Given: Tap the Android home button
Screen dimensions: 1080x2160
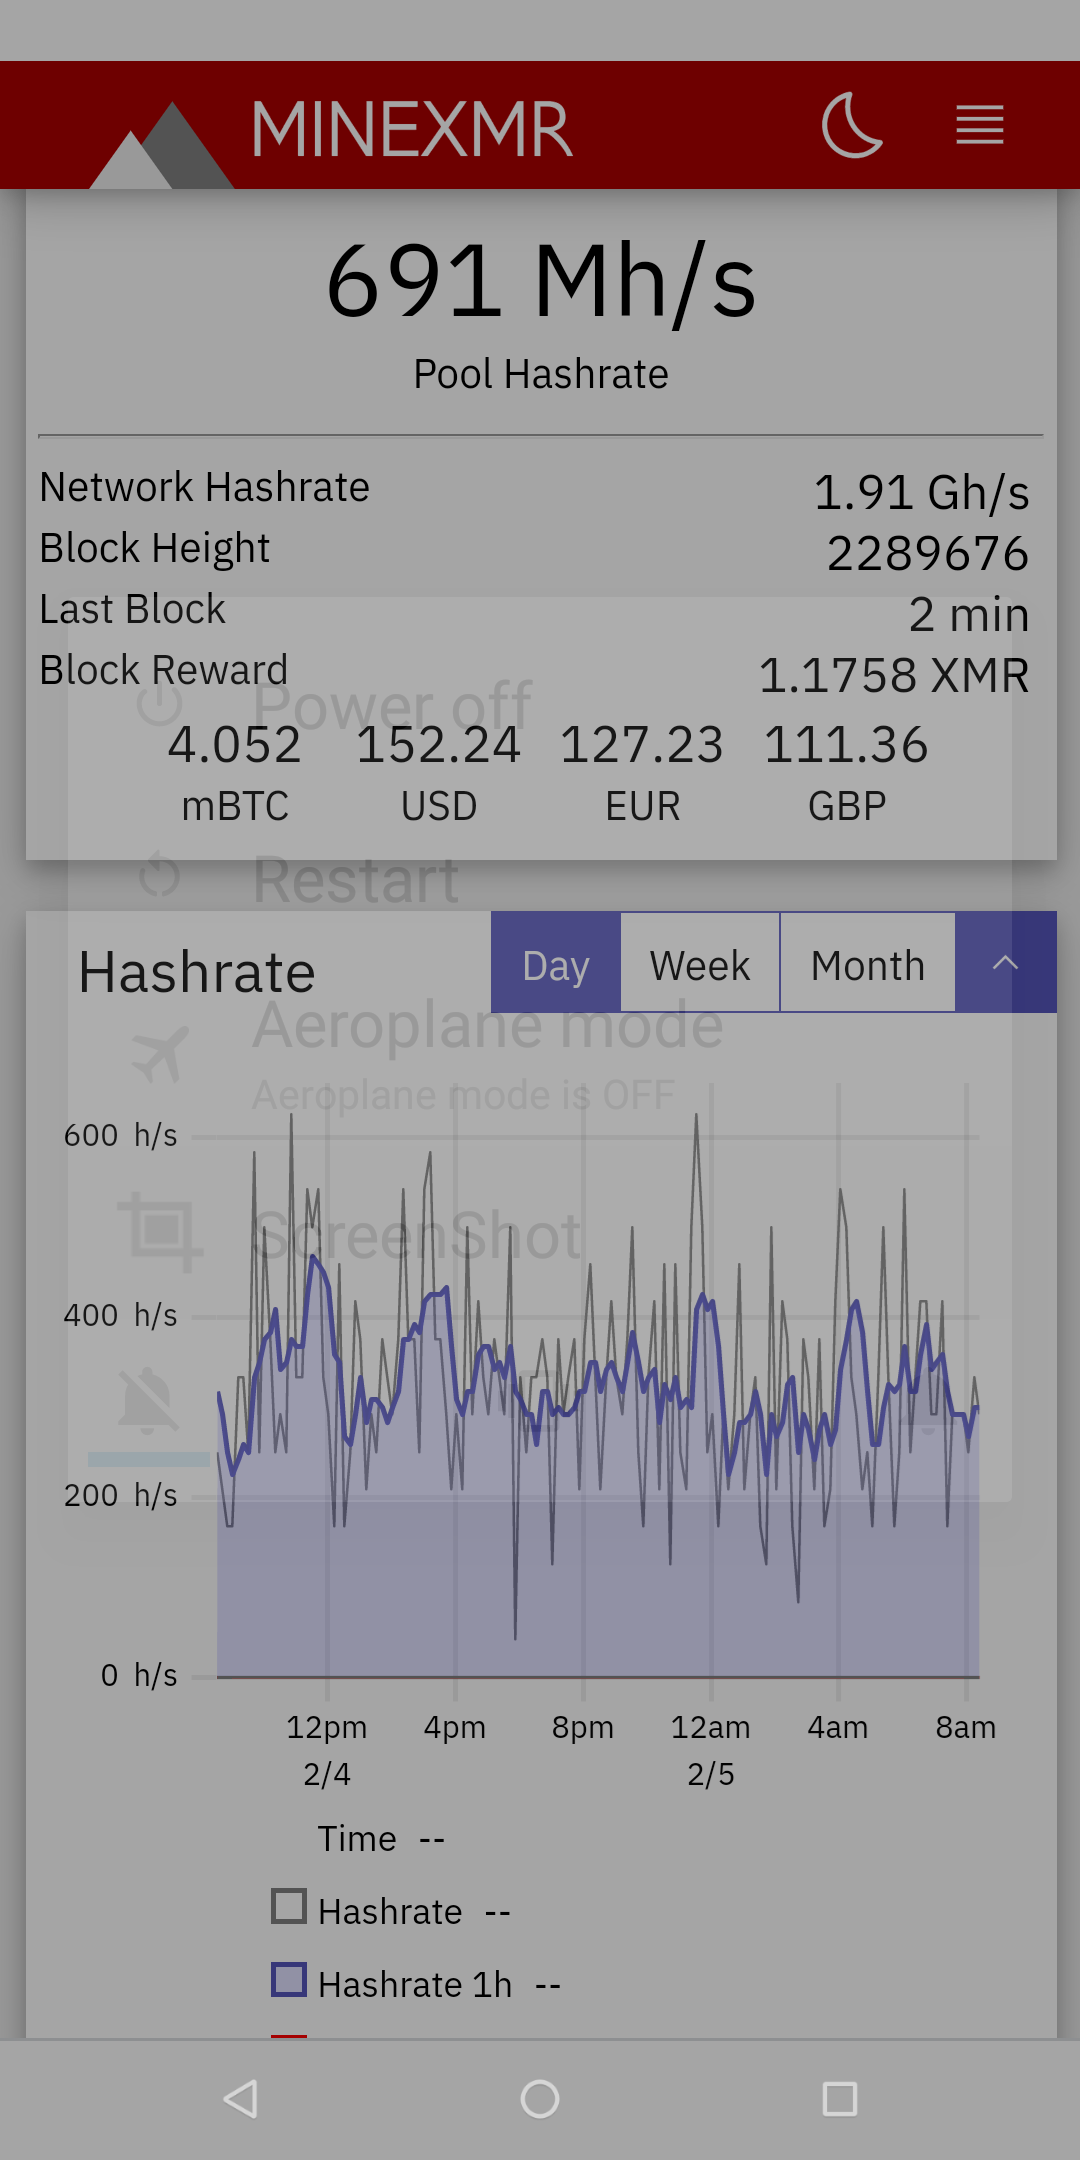Looking at the screenshot, I should 540,2099.
